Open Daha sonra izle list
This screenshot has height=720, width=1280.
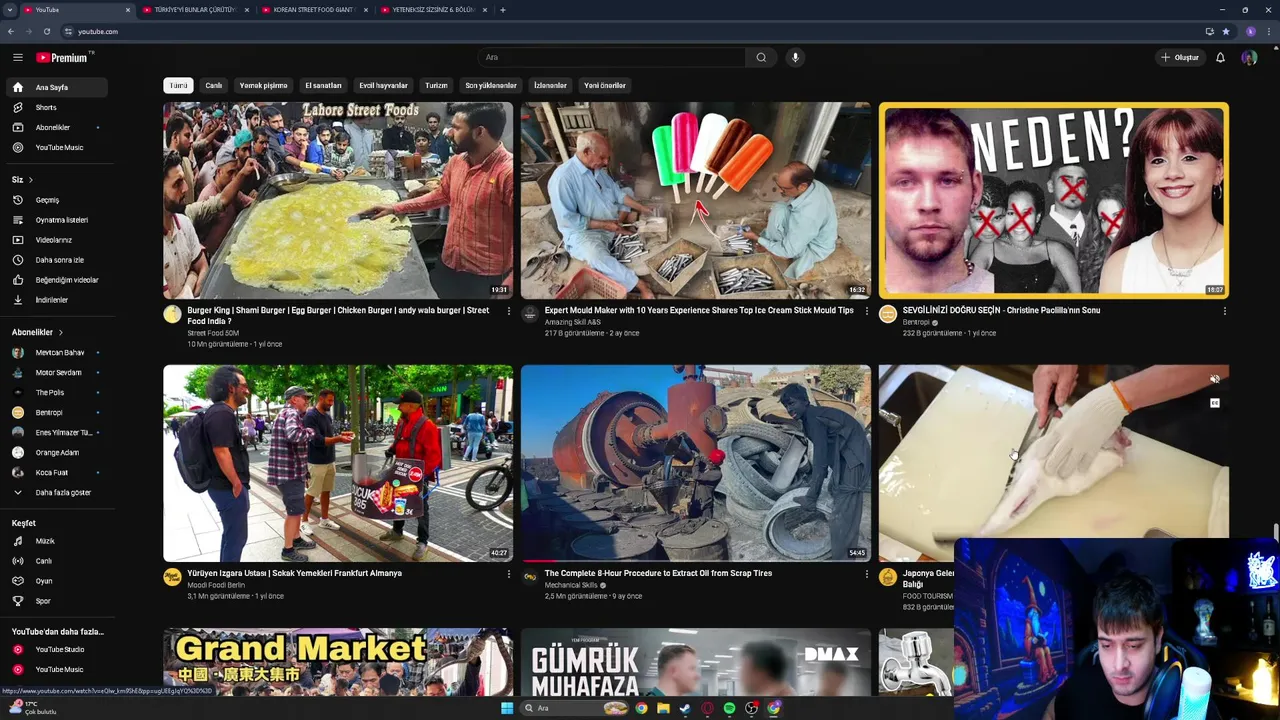pos(55,260)
